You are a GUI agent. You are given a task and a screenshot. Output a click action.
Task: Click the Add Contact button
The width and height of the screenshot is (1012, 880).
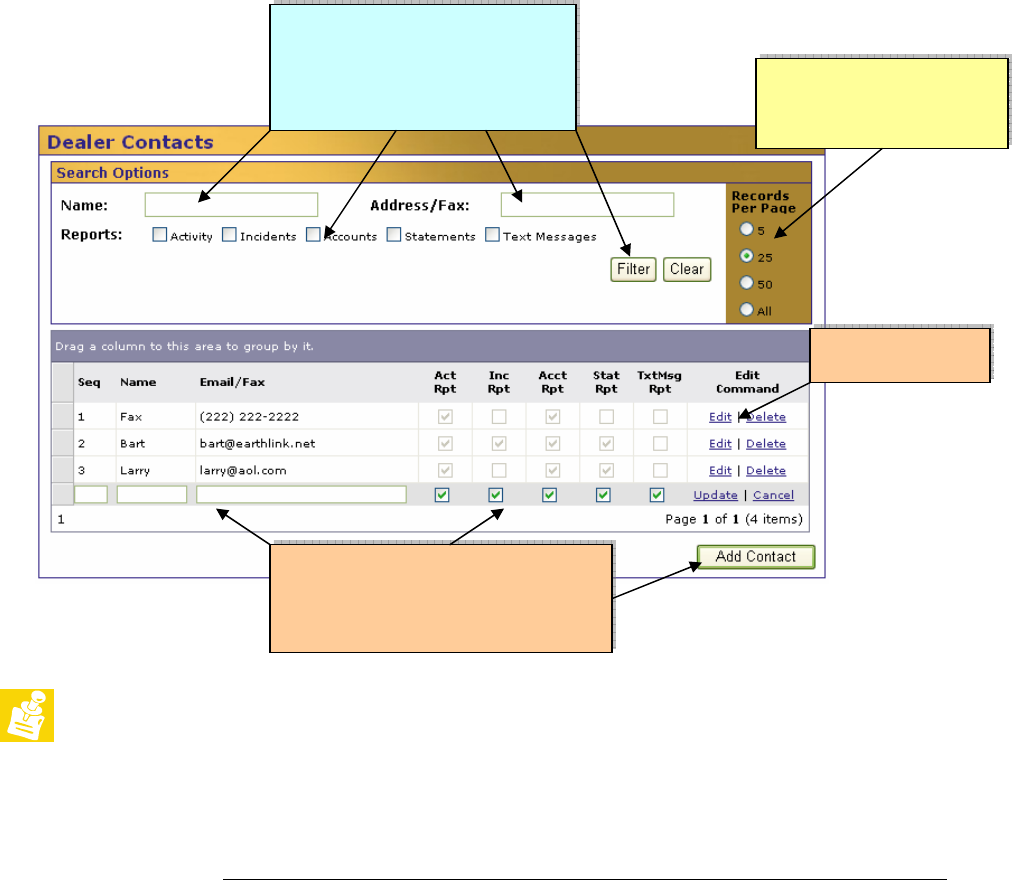point(756,557)
